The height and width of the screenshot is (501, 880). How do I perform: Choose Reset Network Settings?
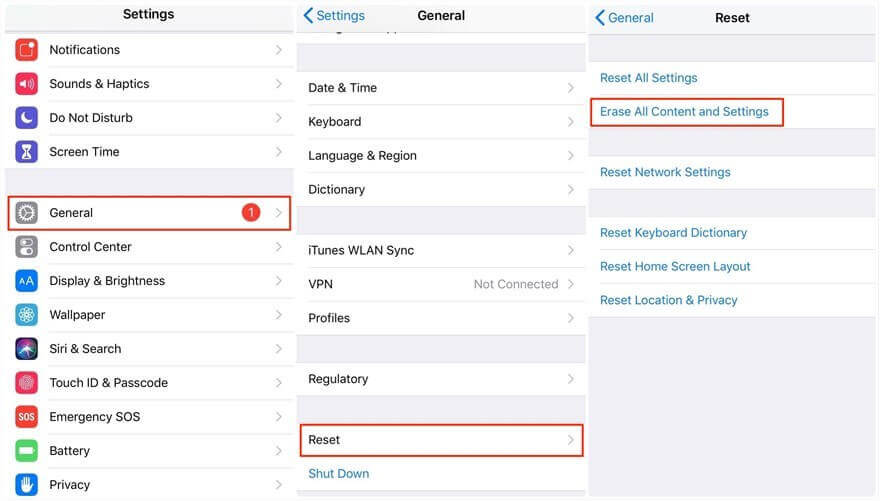coord(665,172)
